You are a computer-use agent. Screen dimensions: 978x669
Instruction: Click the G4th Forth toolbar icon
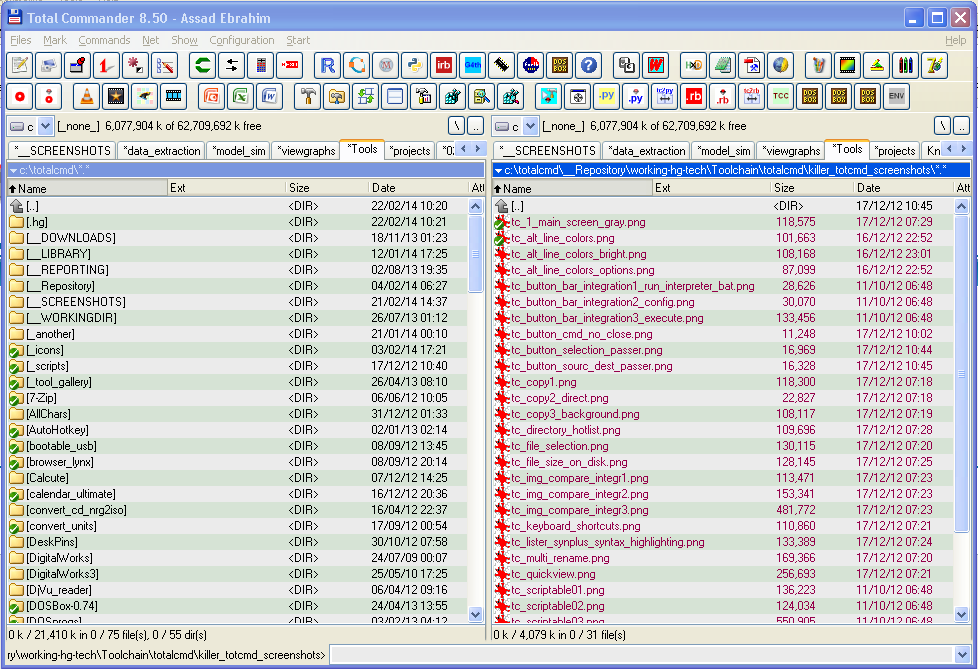(x=473, y=65)
